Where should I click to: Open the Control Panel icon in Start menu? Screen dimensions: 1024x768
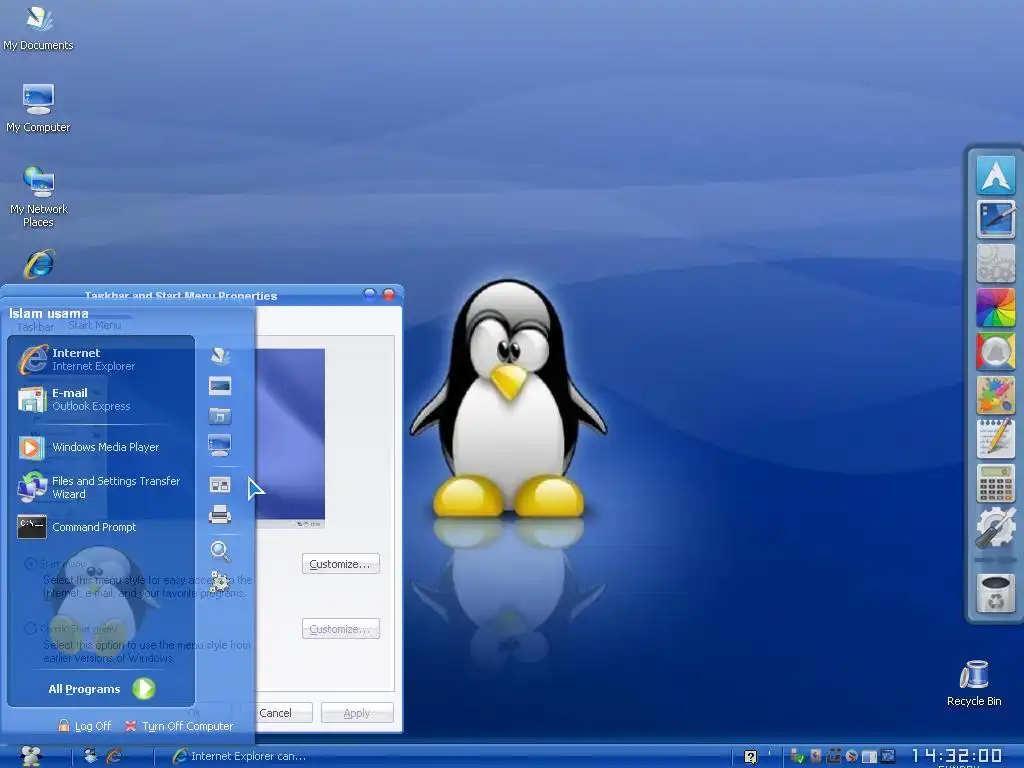coord(220,485)
